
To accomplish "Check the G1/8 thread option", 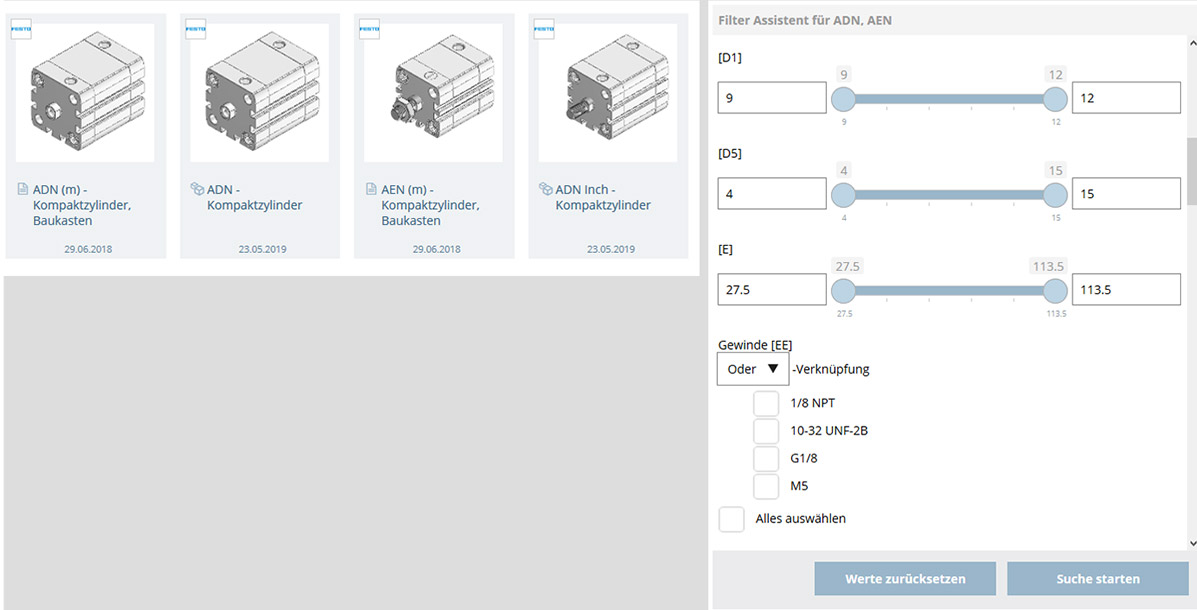I will point(766,458).
